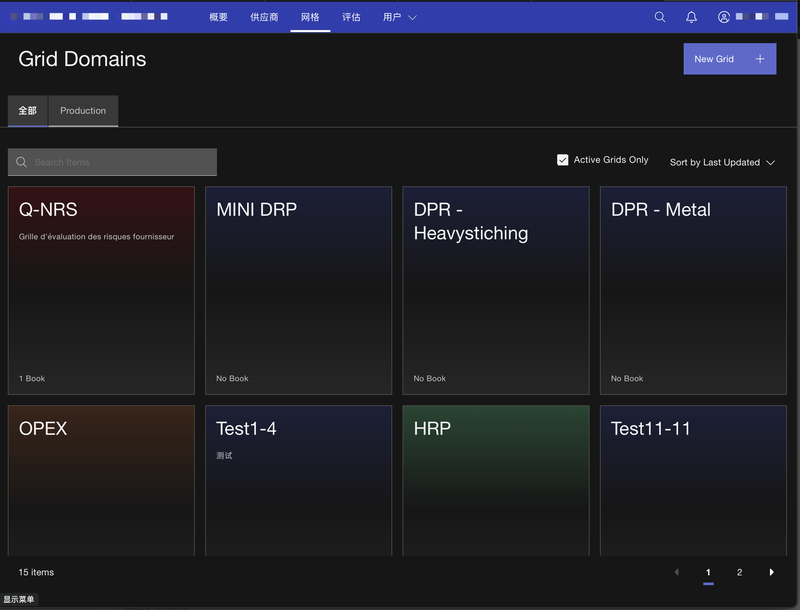Go to page 2

[x=739, y=572]
